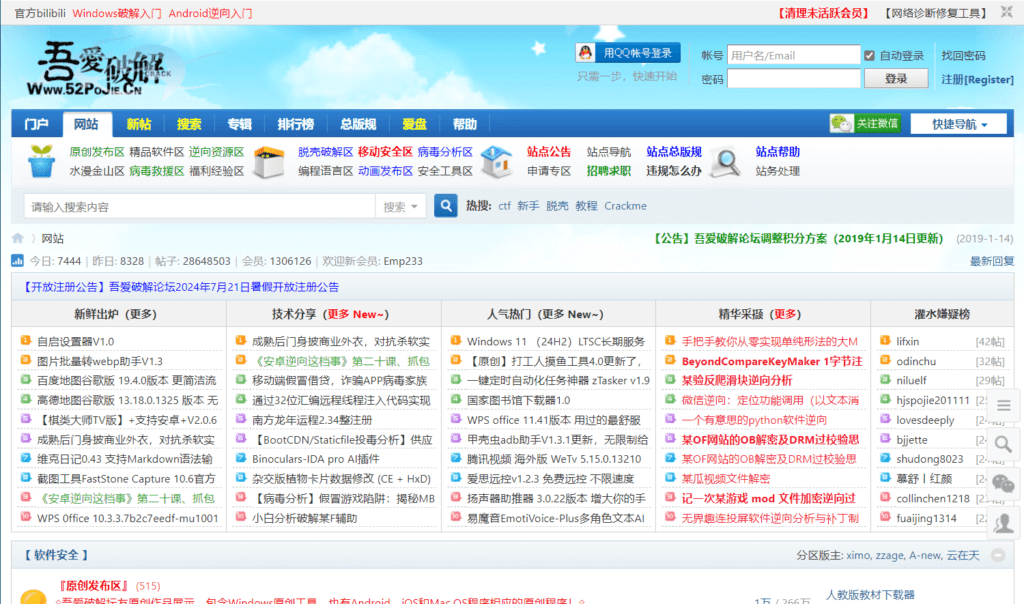Select the 网站 nav tab
The width and height of the screenshot is (1024, 604).
click(x=87, y=124)
